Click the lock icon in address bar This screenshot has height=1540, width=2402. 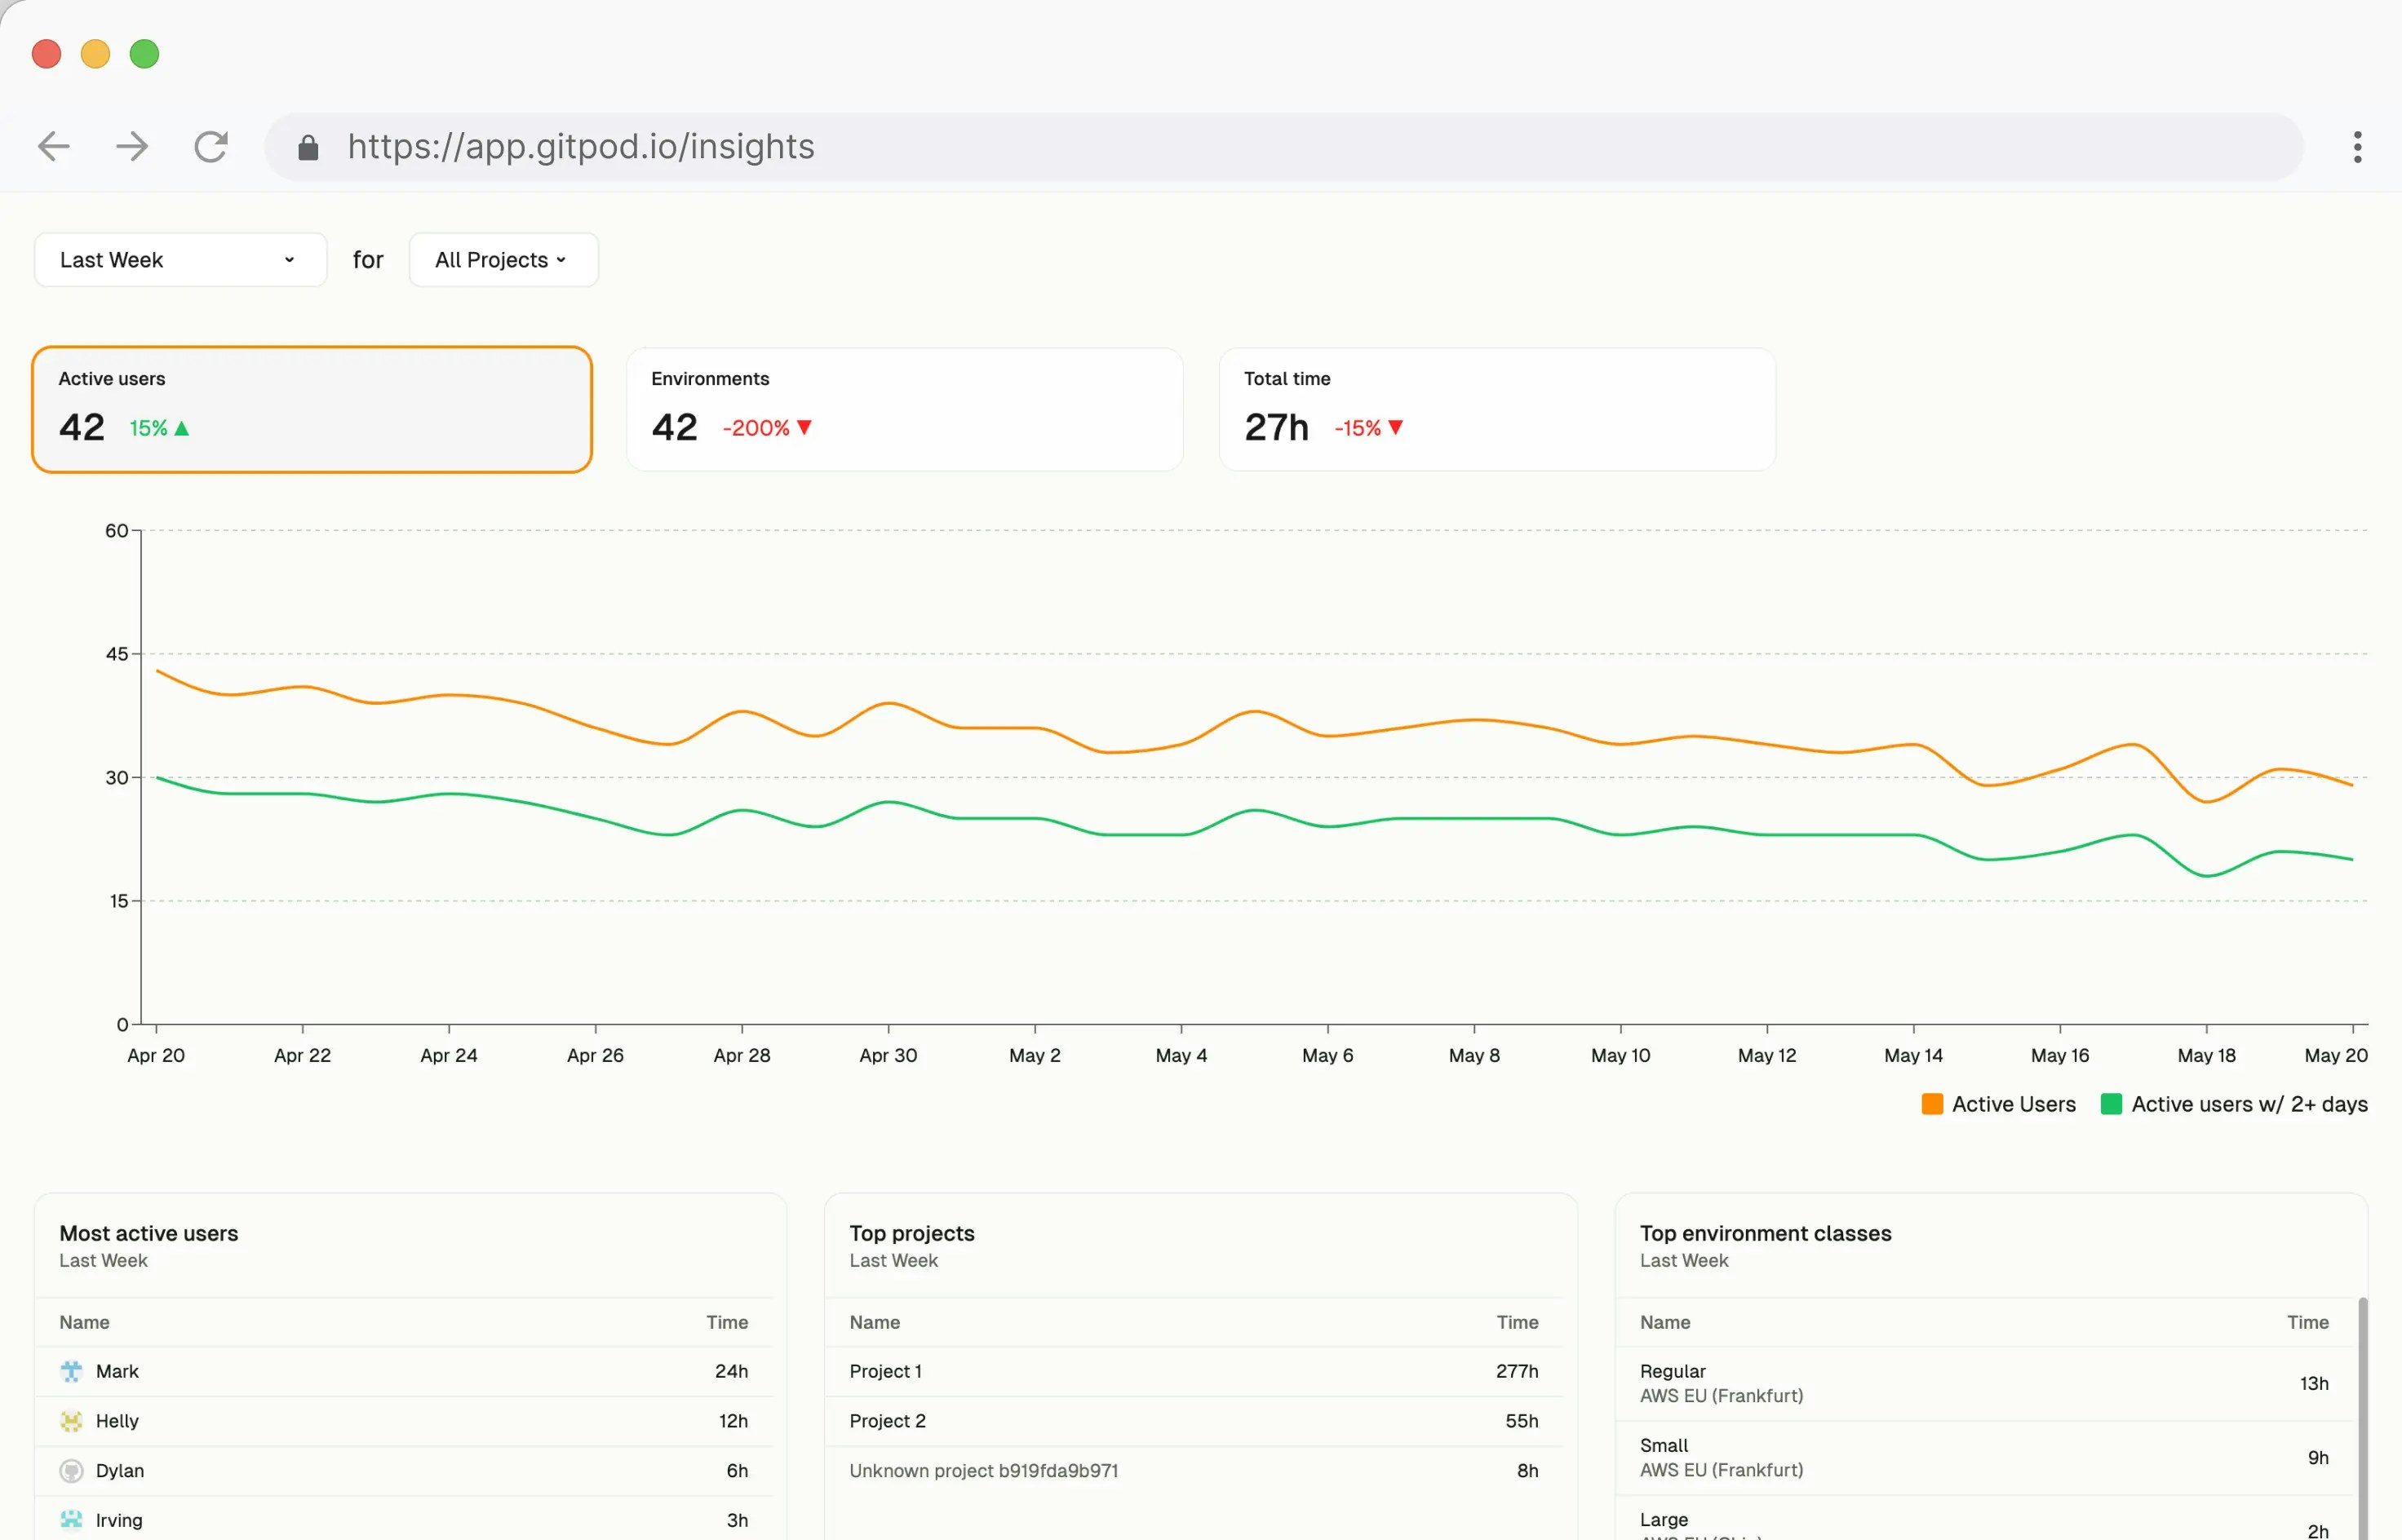coord(308,148)
